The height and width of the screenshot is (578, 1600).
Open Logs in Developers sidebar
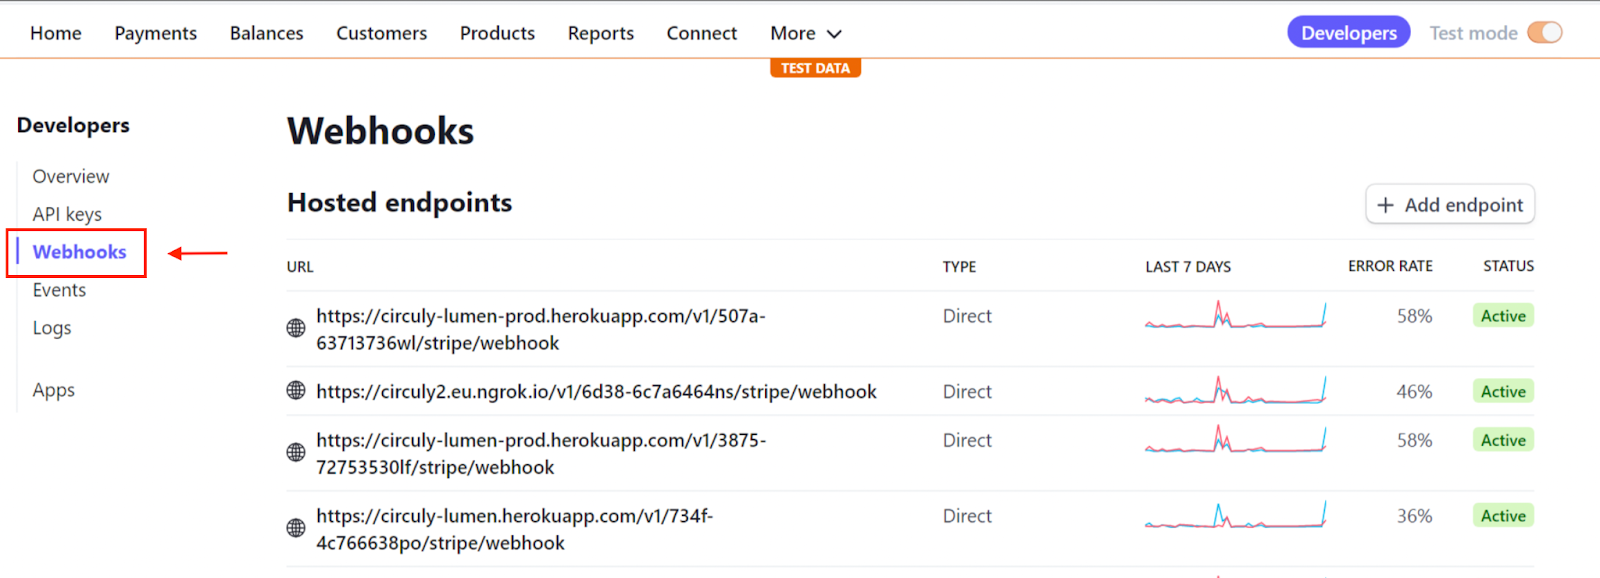52,328
